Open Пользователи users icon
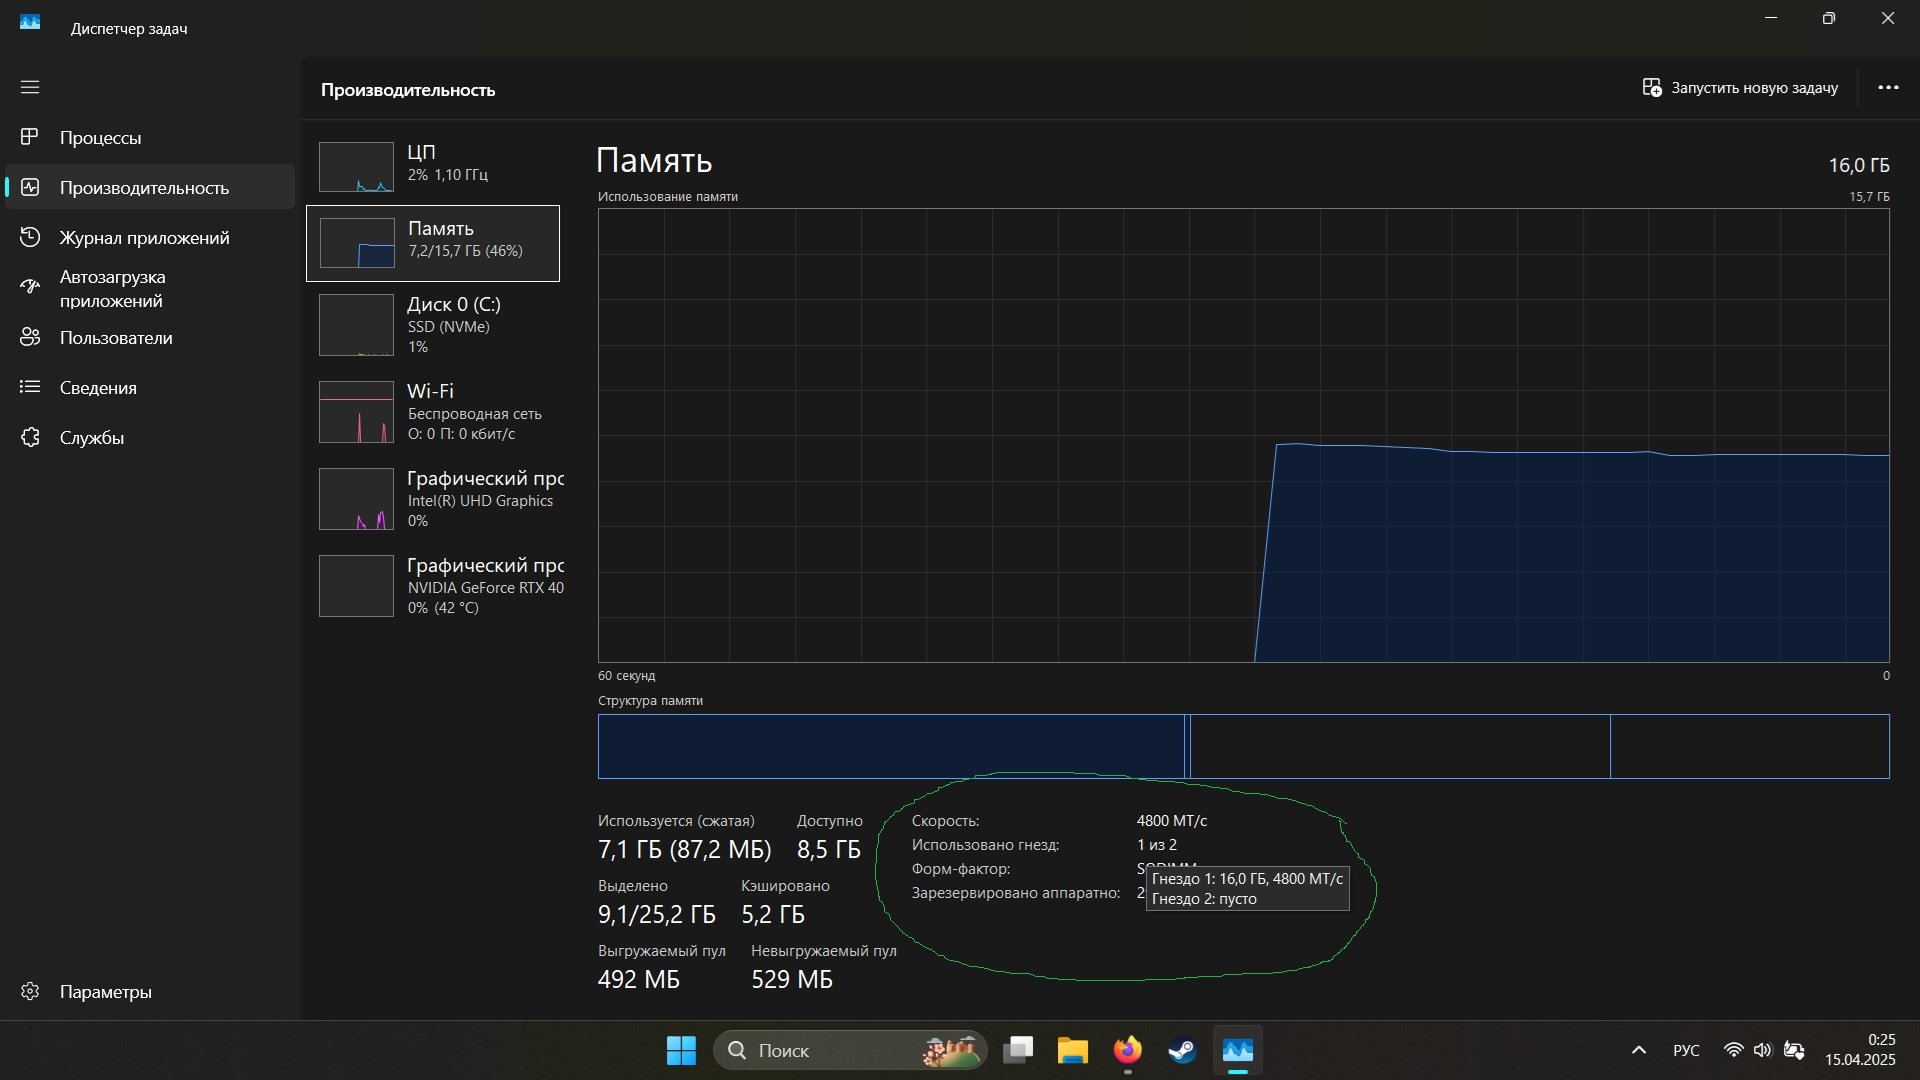Image resolution: width=1920 pixels, height=1080 pixels. [30, 337]
